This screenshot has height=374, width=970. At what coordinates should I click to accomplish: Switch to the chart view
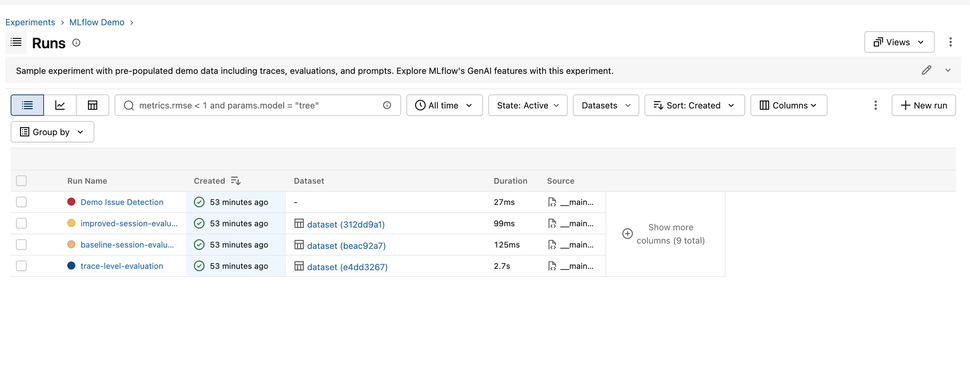60,105
